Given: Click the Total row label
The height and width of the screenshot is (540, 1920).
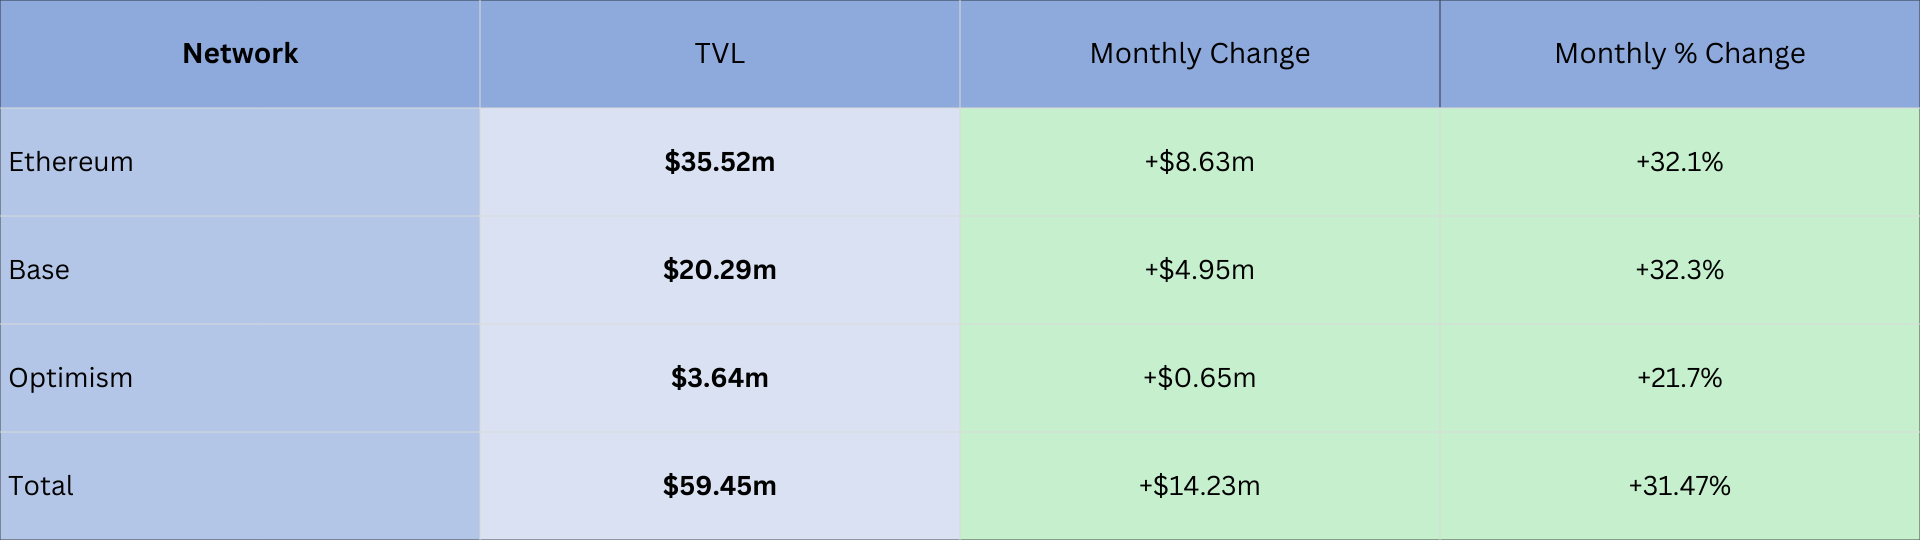Looking at the screenshot, I should pyautogui.click(x=41, y=486).
